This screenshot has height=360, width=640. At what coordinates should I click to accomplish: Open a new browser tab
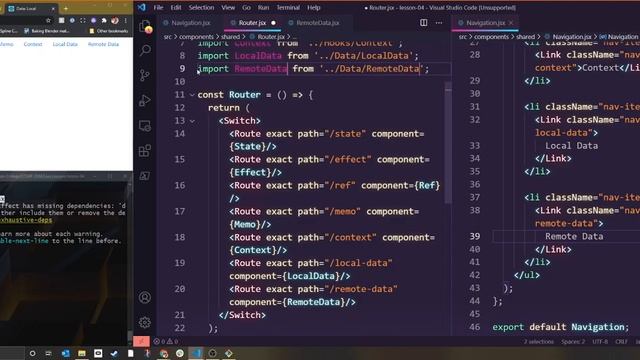click(66, 8)
